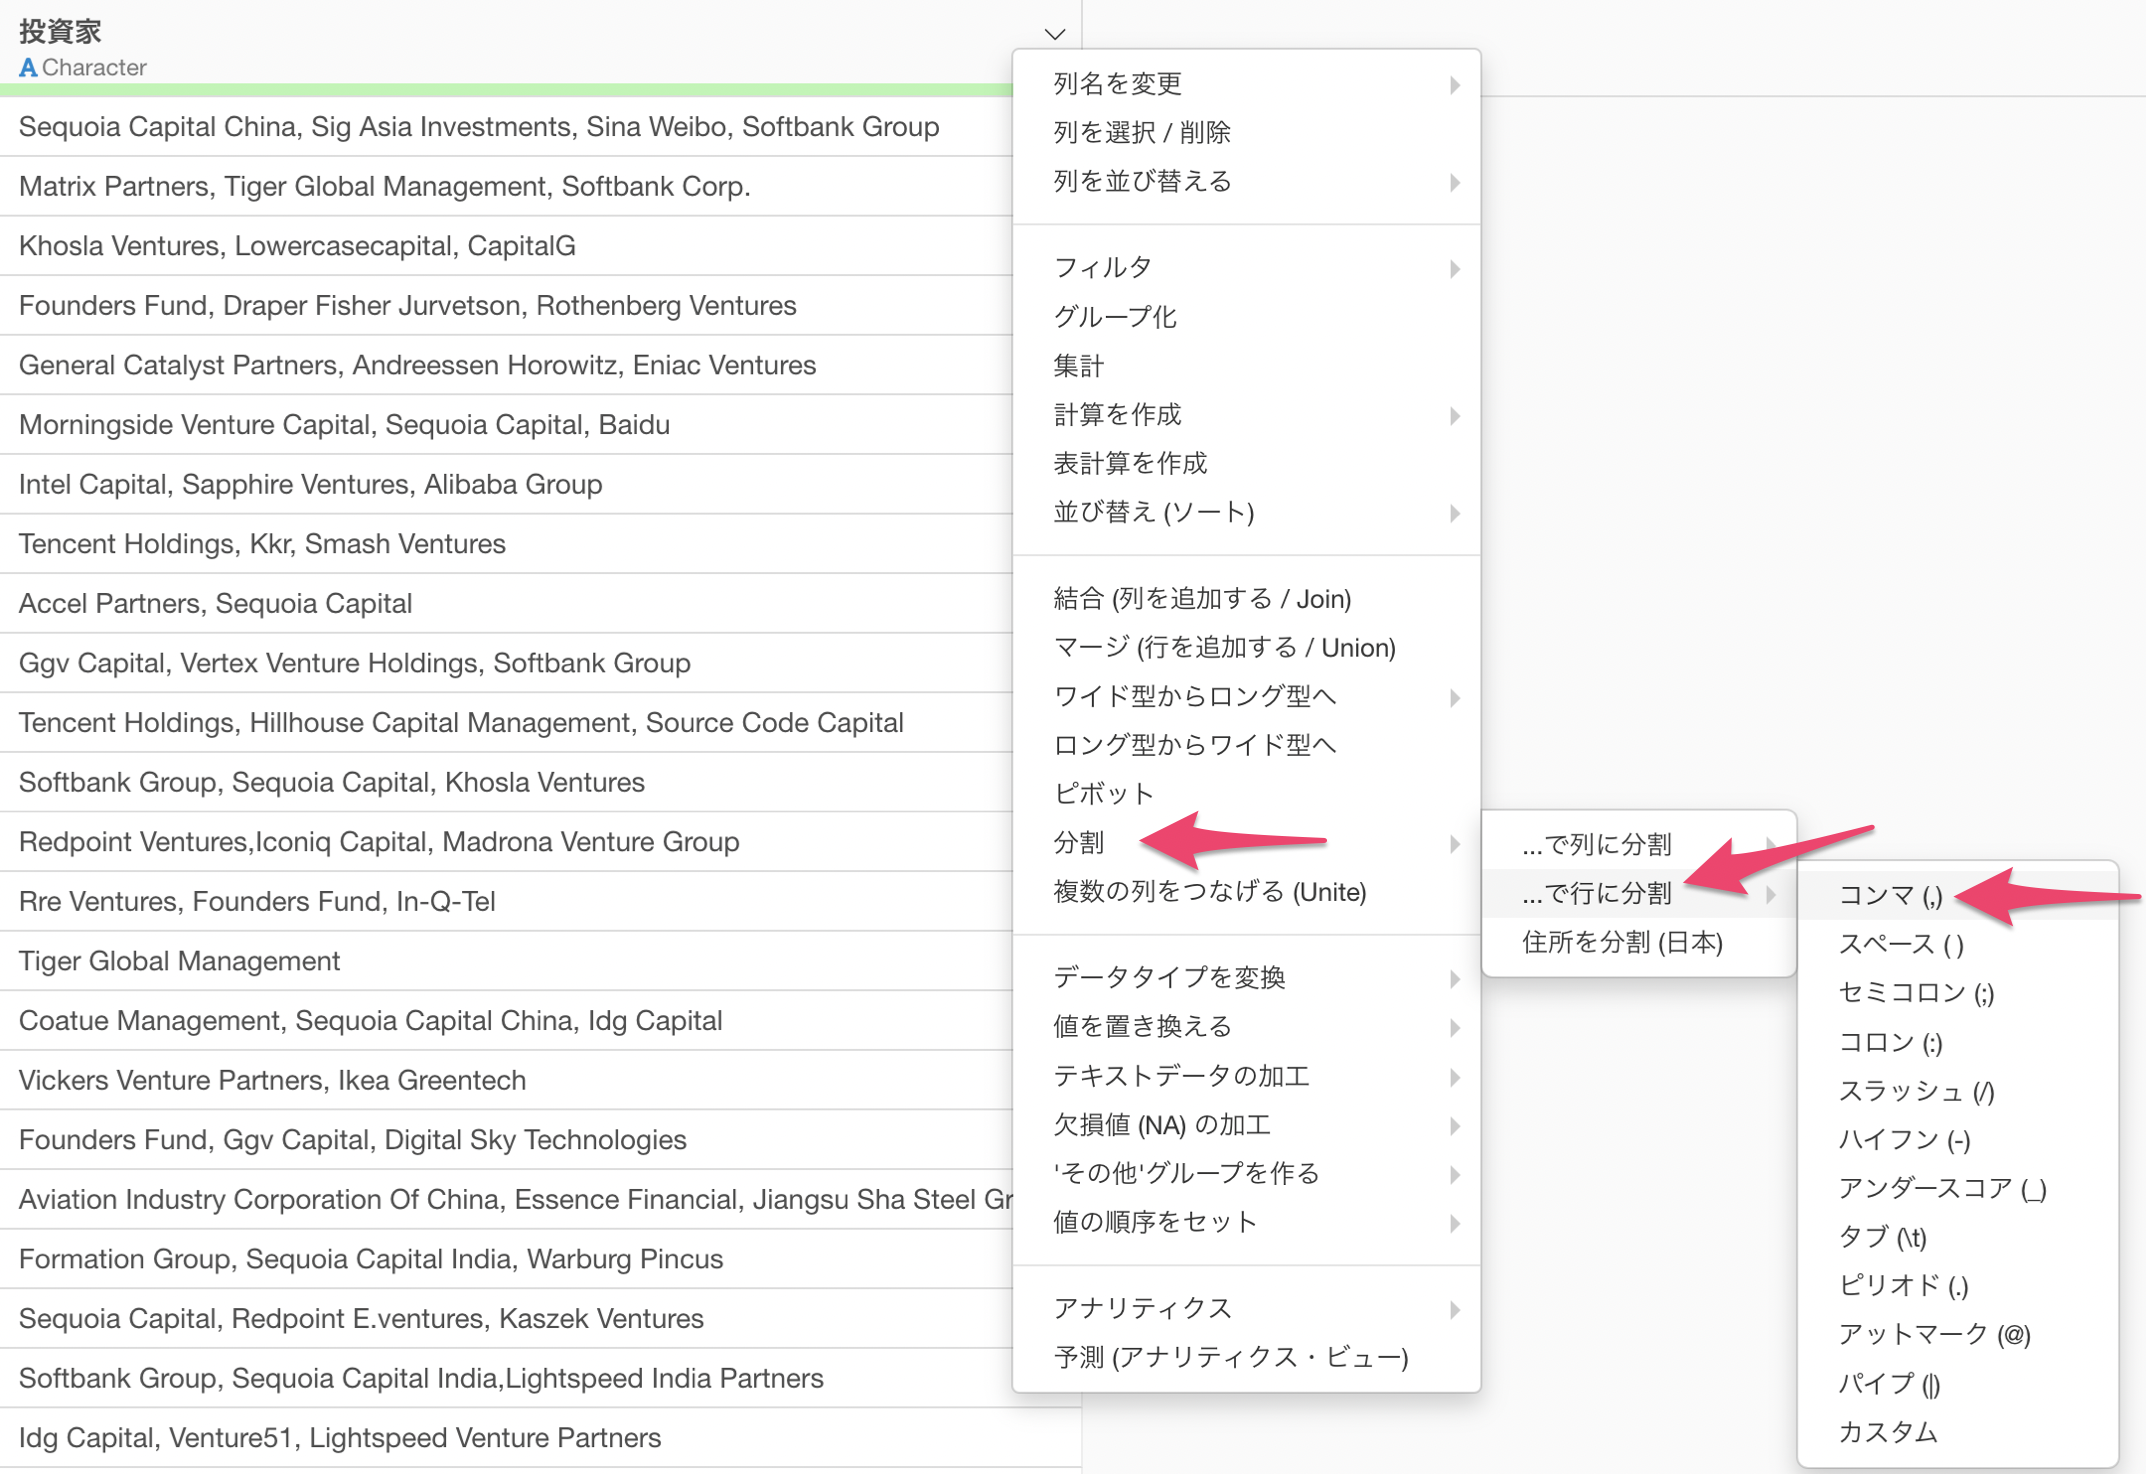Click the Tiger Global Management single-value row
The width and height of the screenshot is (2146, 1474).
506,961
